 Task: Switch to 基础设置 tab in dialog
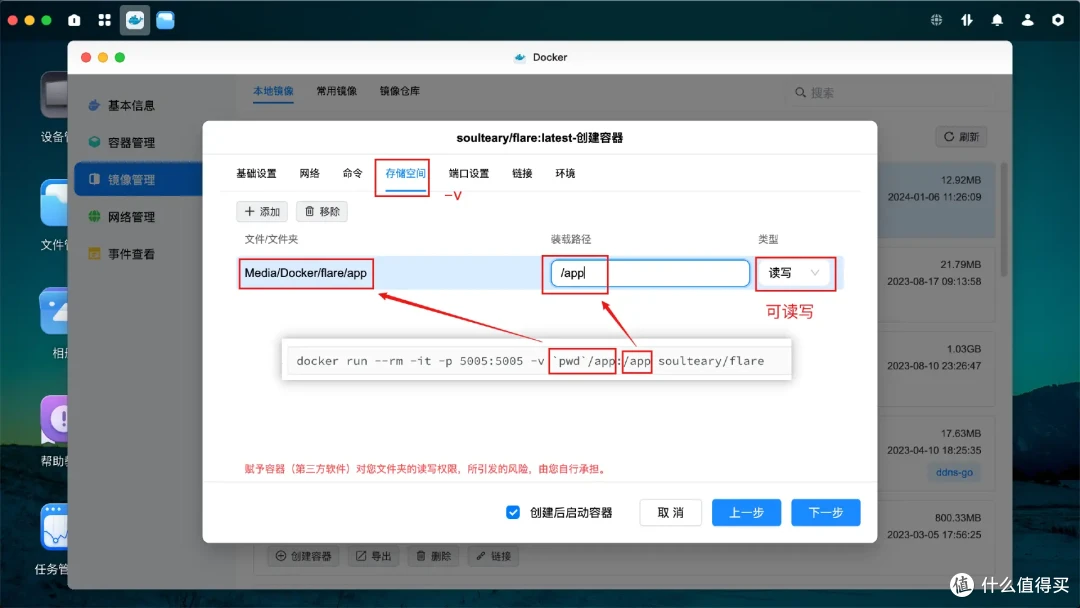[x=256, y=174]
